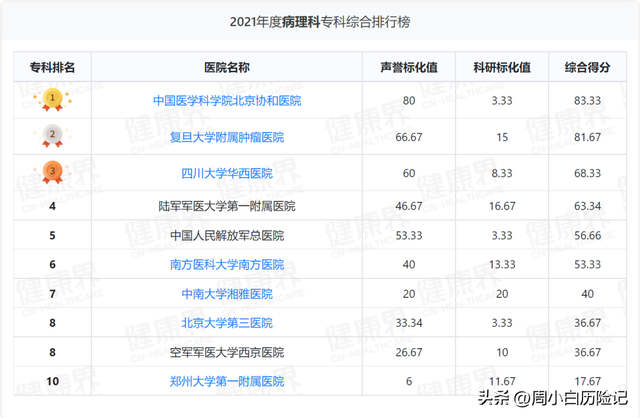
Task: Select 陆军军医大学第一附属医院 hospital name
Action: [227, 206]
